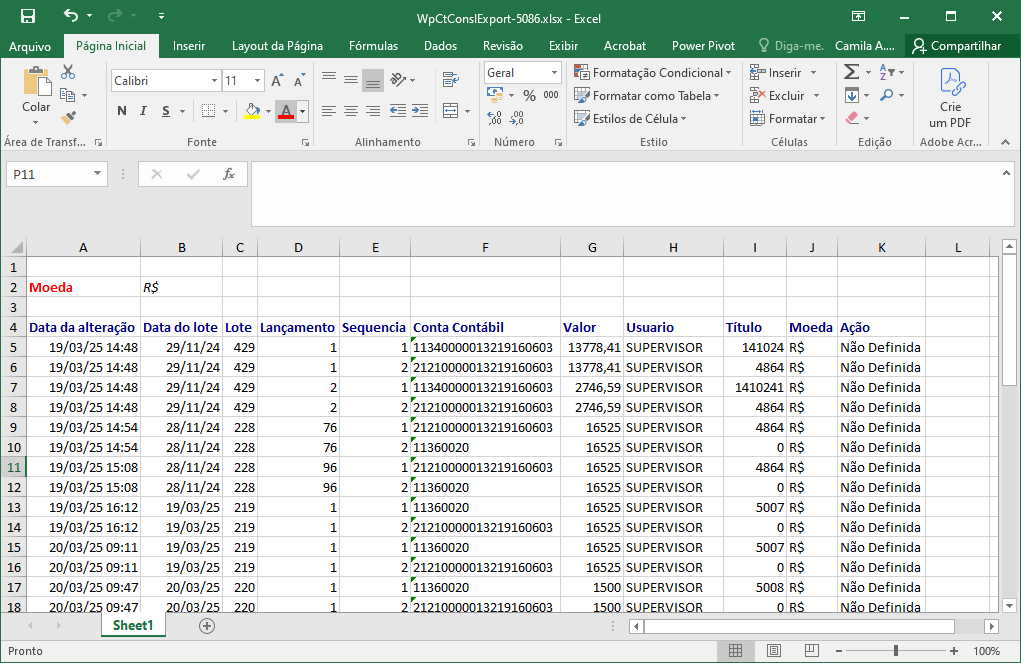Screen dimensions: 1021x663
Task: Decrease the cell indent
Action: [398, 111]
